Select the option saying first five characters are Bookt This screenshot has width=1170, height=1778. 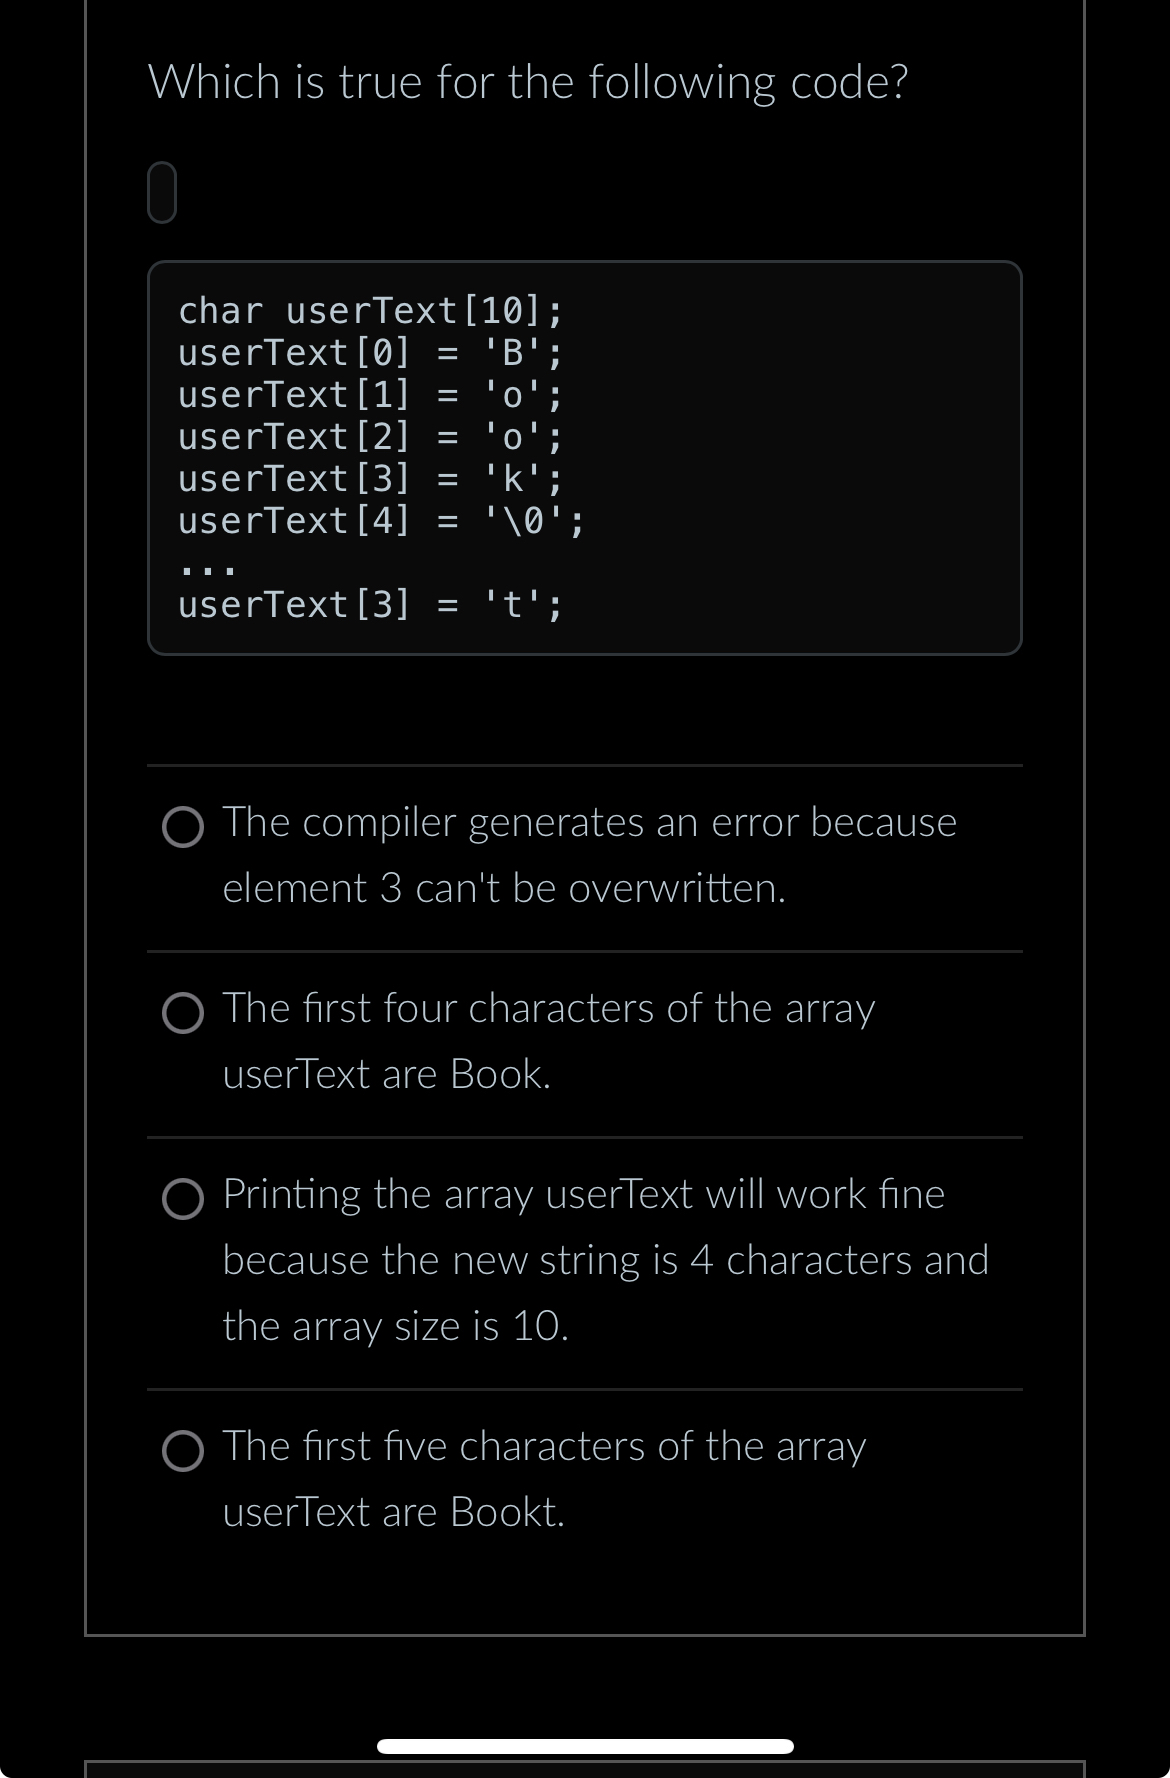pos(185,1453)
